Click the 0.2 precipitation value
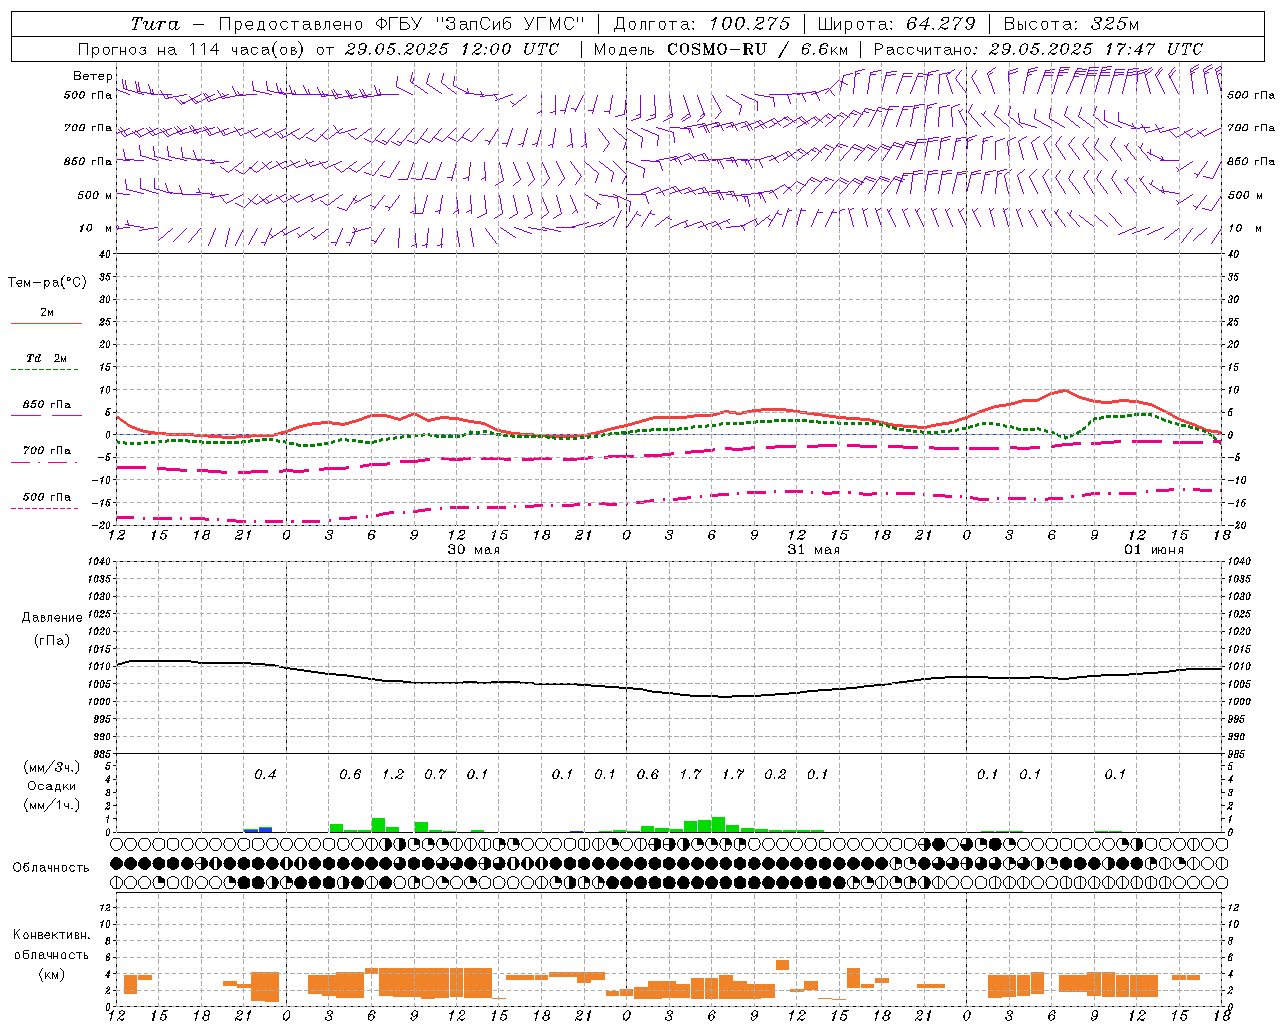 click(775, 774)
